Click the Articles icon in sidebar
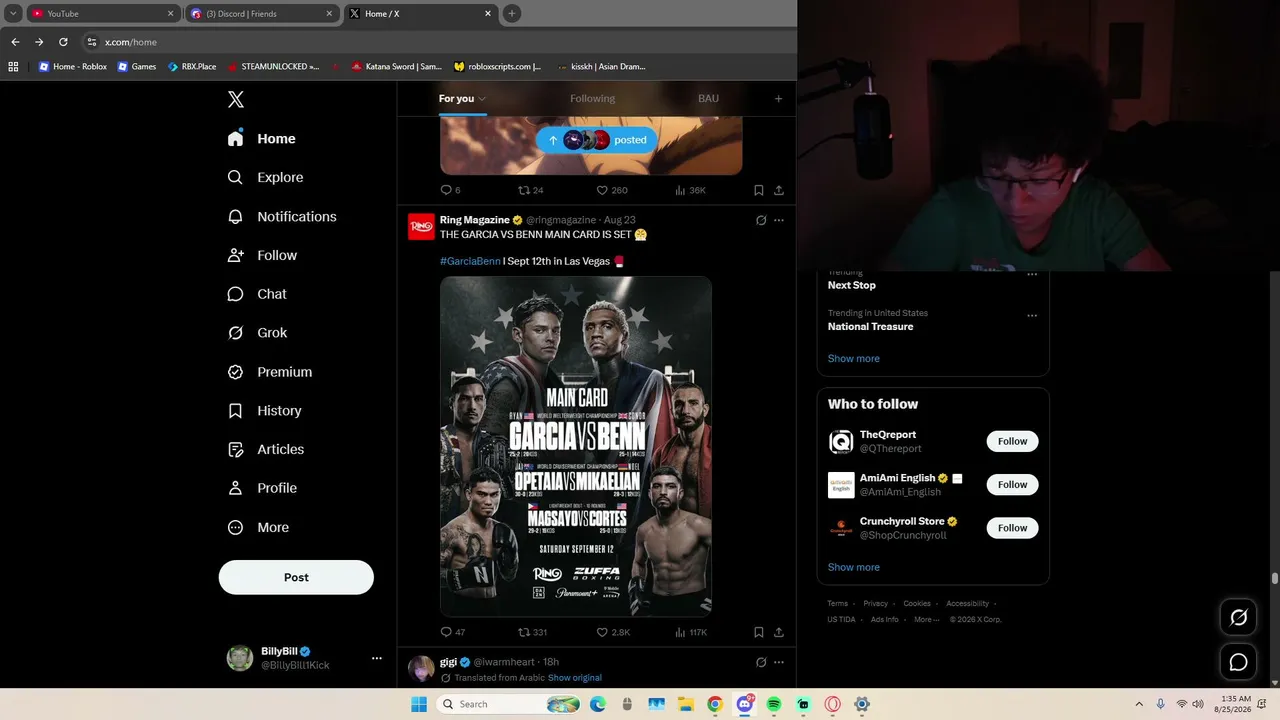Screen dimensions: 1280x720 click(x=235, y=449)
